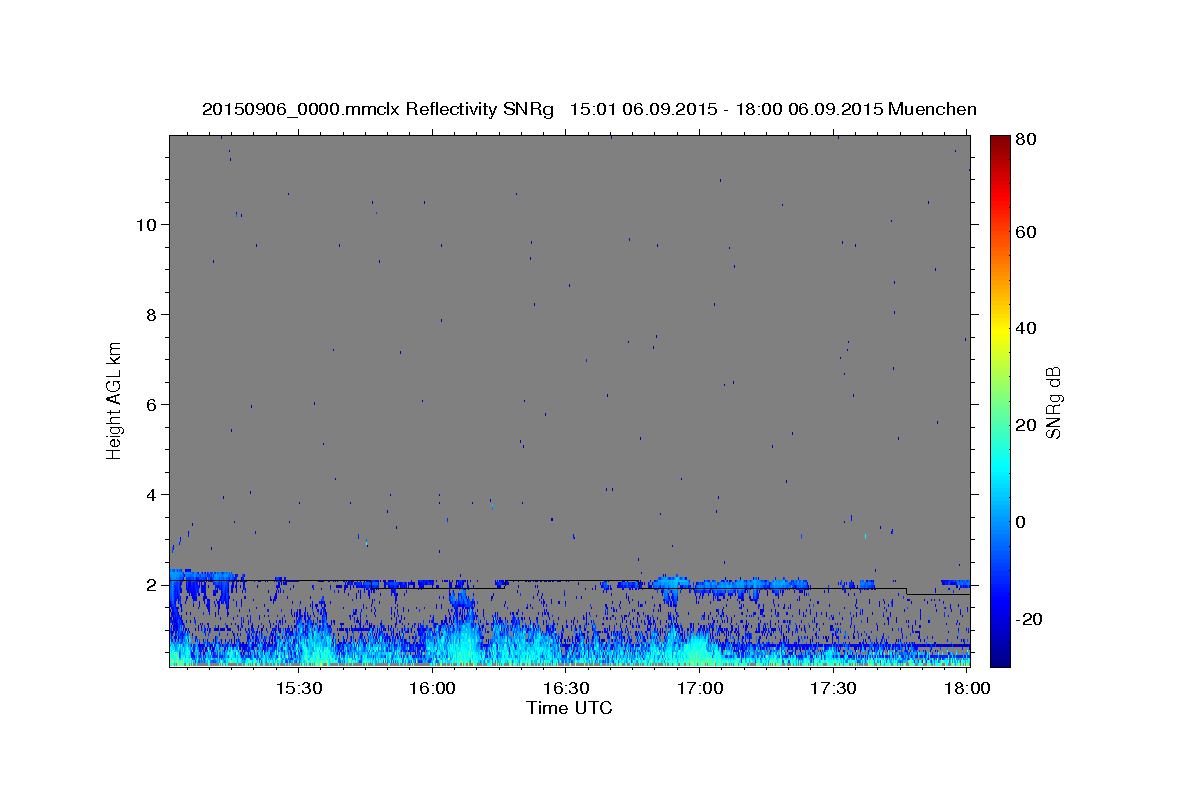The height and width of the screenshot is (800, 1200).
Task: Click the dark red top of colorbar
Action: coord(1000,142)
